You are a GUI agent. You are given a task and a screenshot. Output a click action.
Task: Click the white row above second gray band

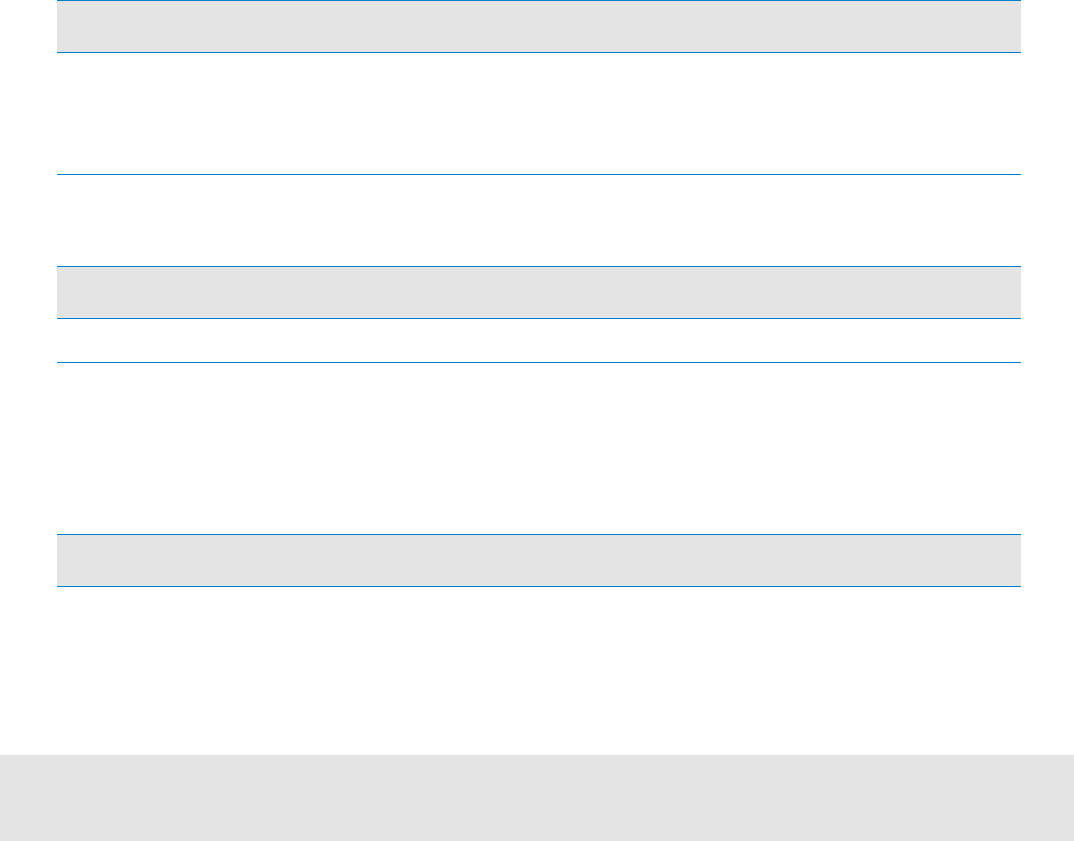[x=538, y=221]
